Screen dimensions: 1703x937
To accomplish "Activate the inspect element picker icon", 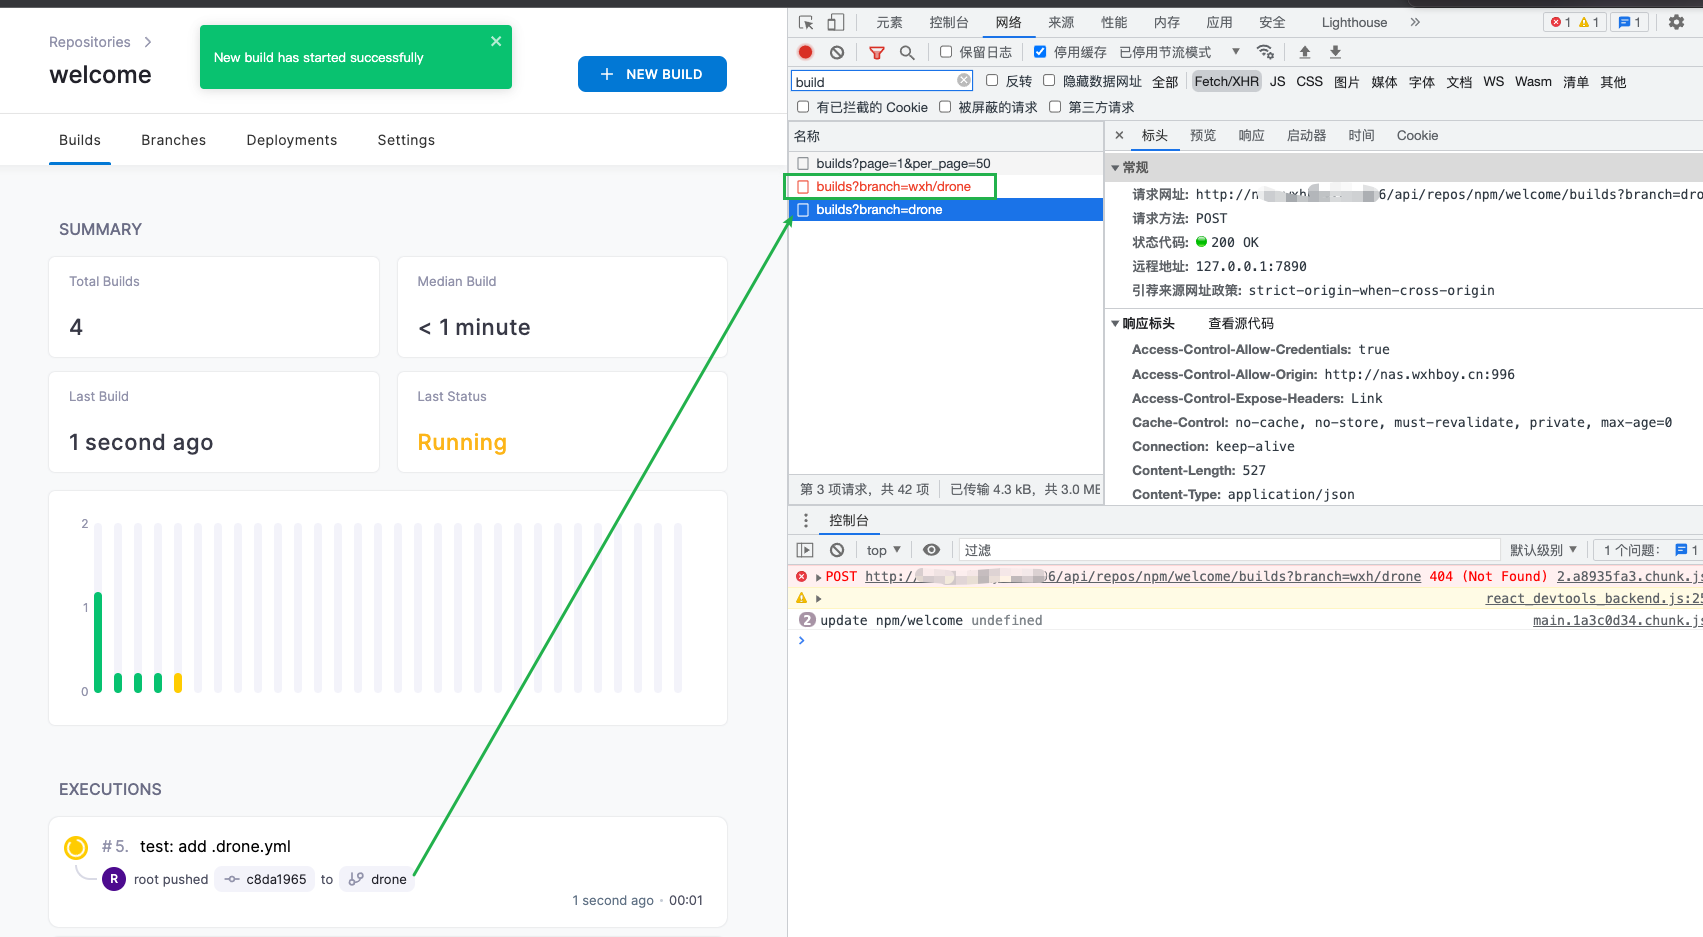I will pyautogui.click(x=806, y=22).
